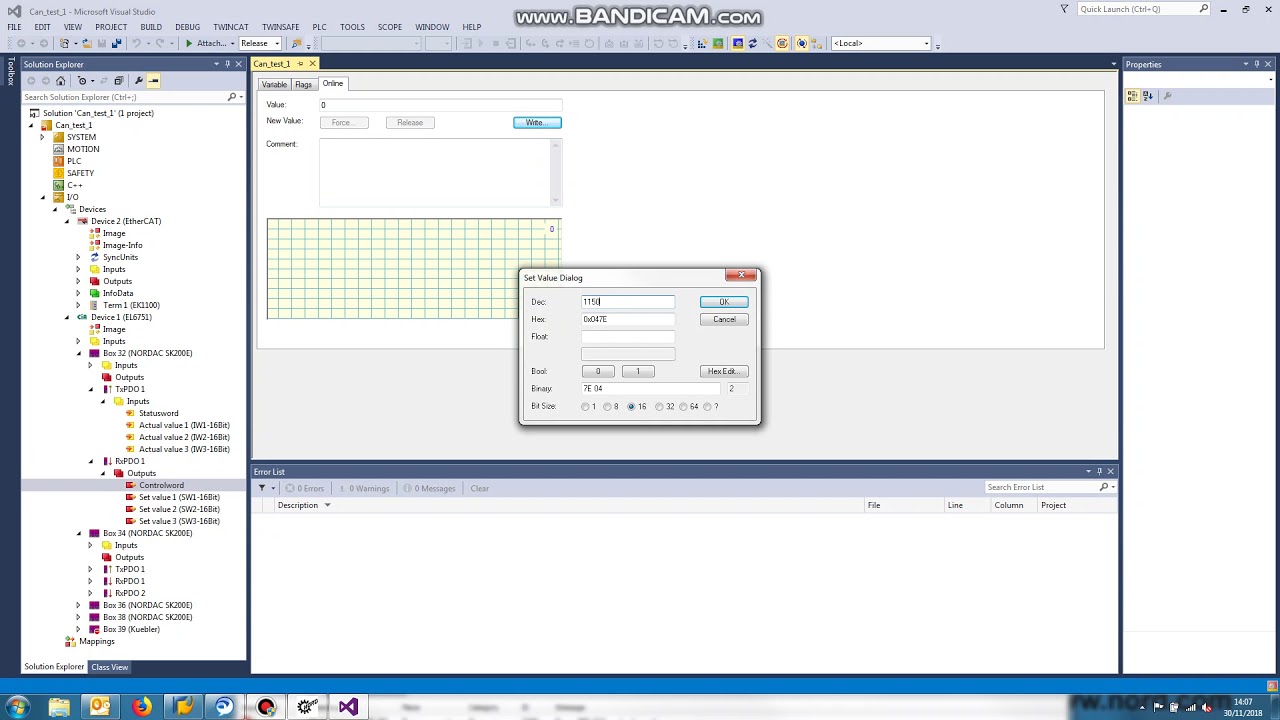This screenshot has height=720, width=1280.
Task: Click the Hex value input field
Action: (627, 319)
